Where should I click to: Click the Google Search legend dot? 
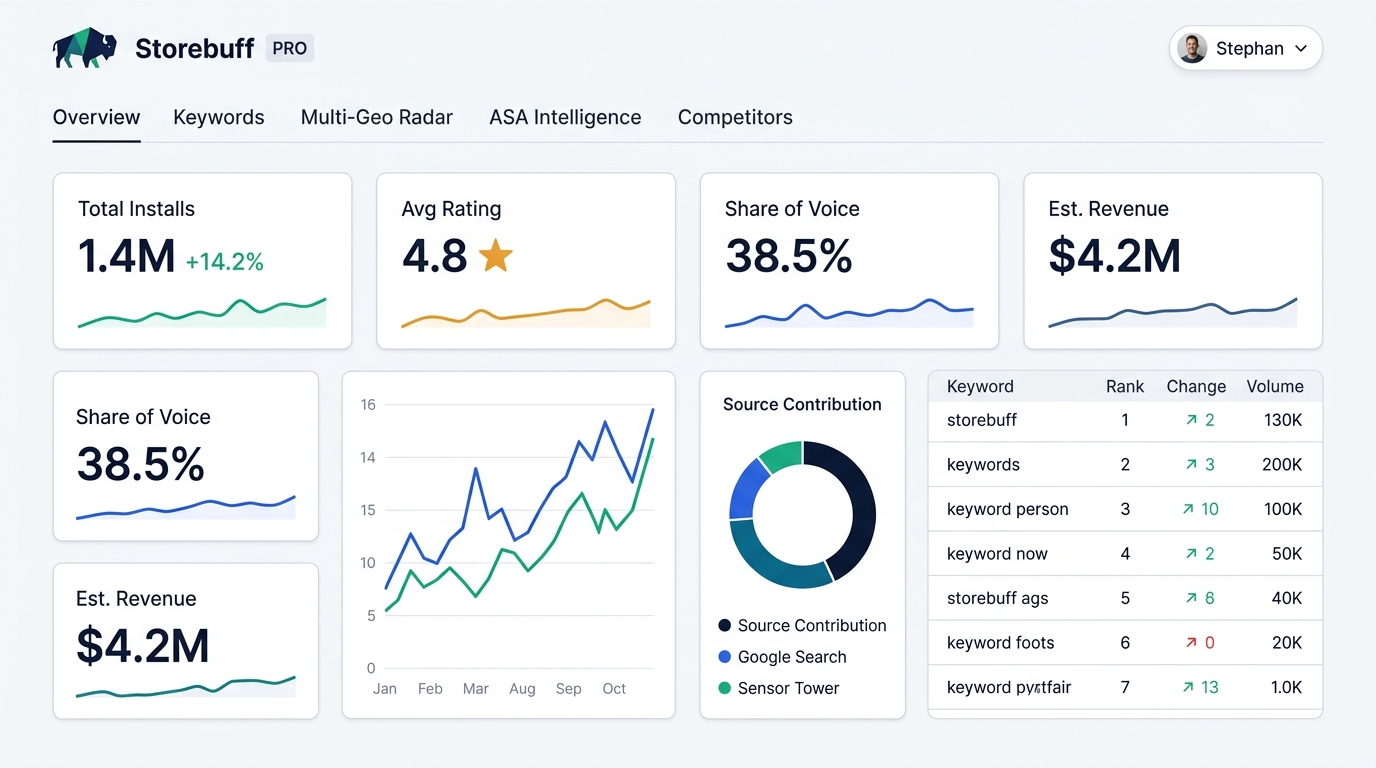pos(725,657)
